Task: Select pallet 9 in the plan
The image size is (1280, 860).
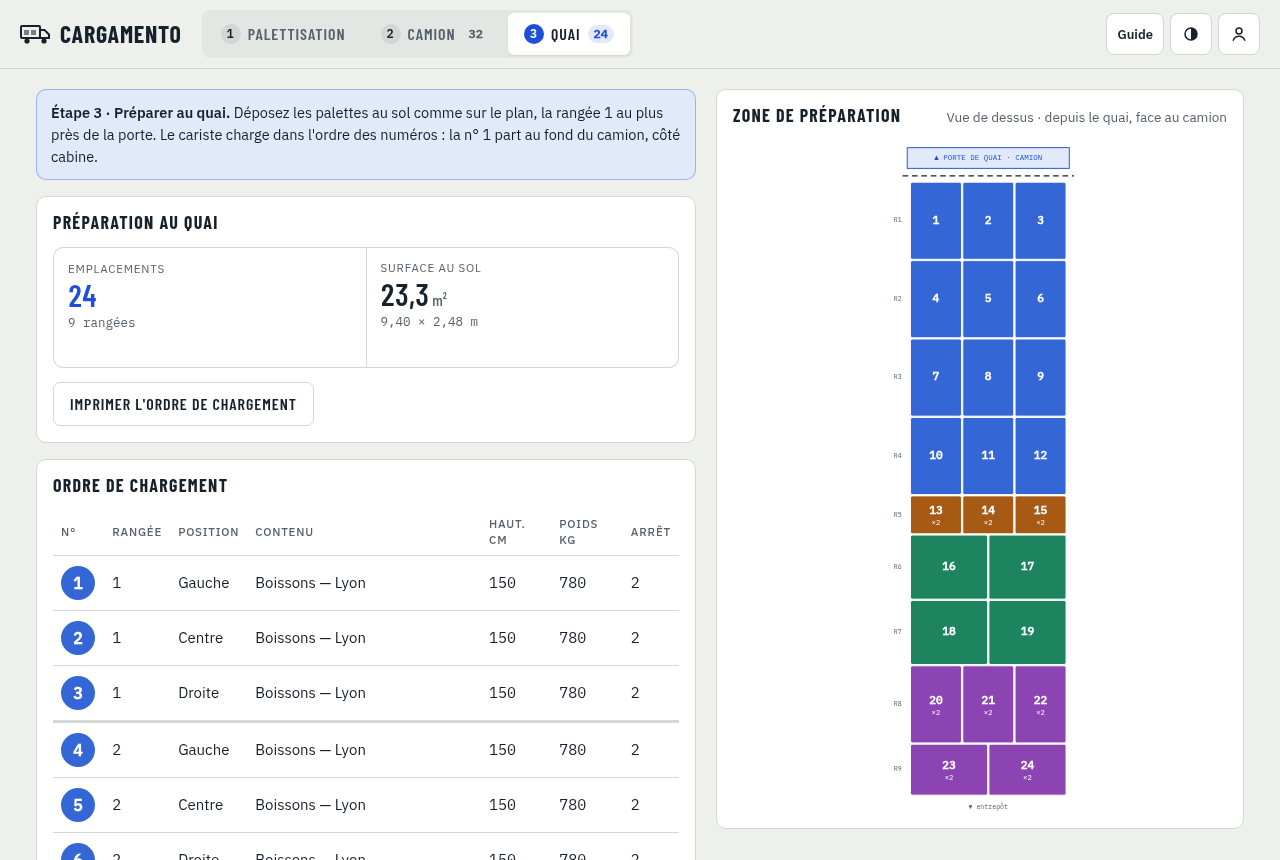Action: 1040,377
